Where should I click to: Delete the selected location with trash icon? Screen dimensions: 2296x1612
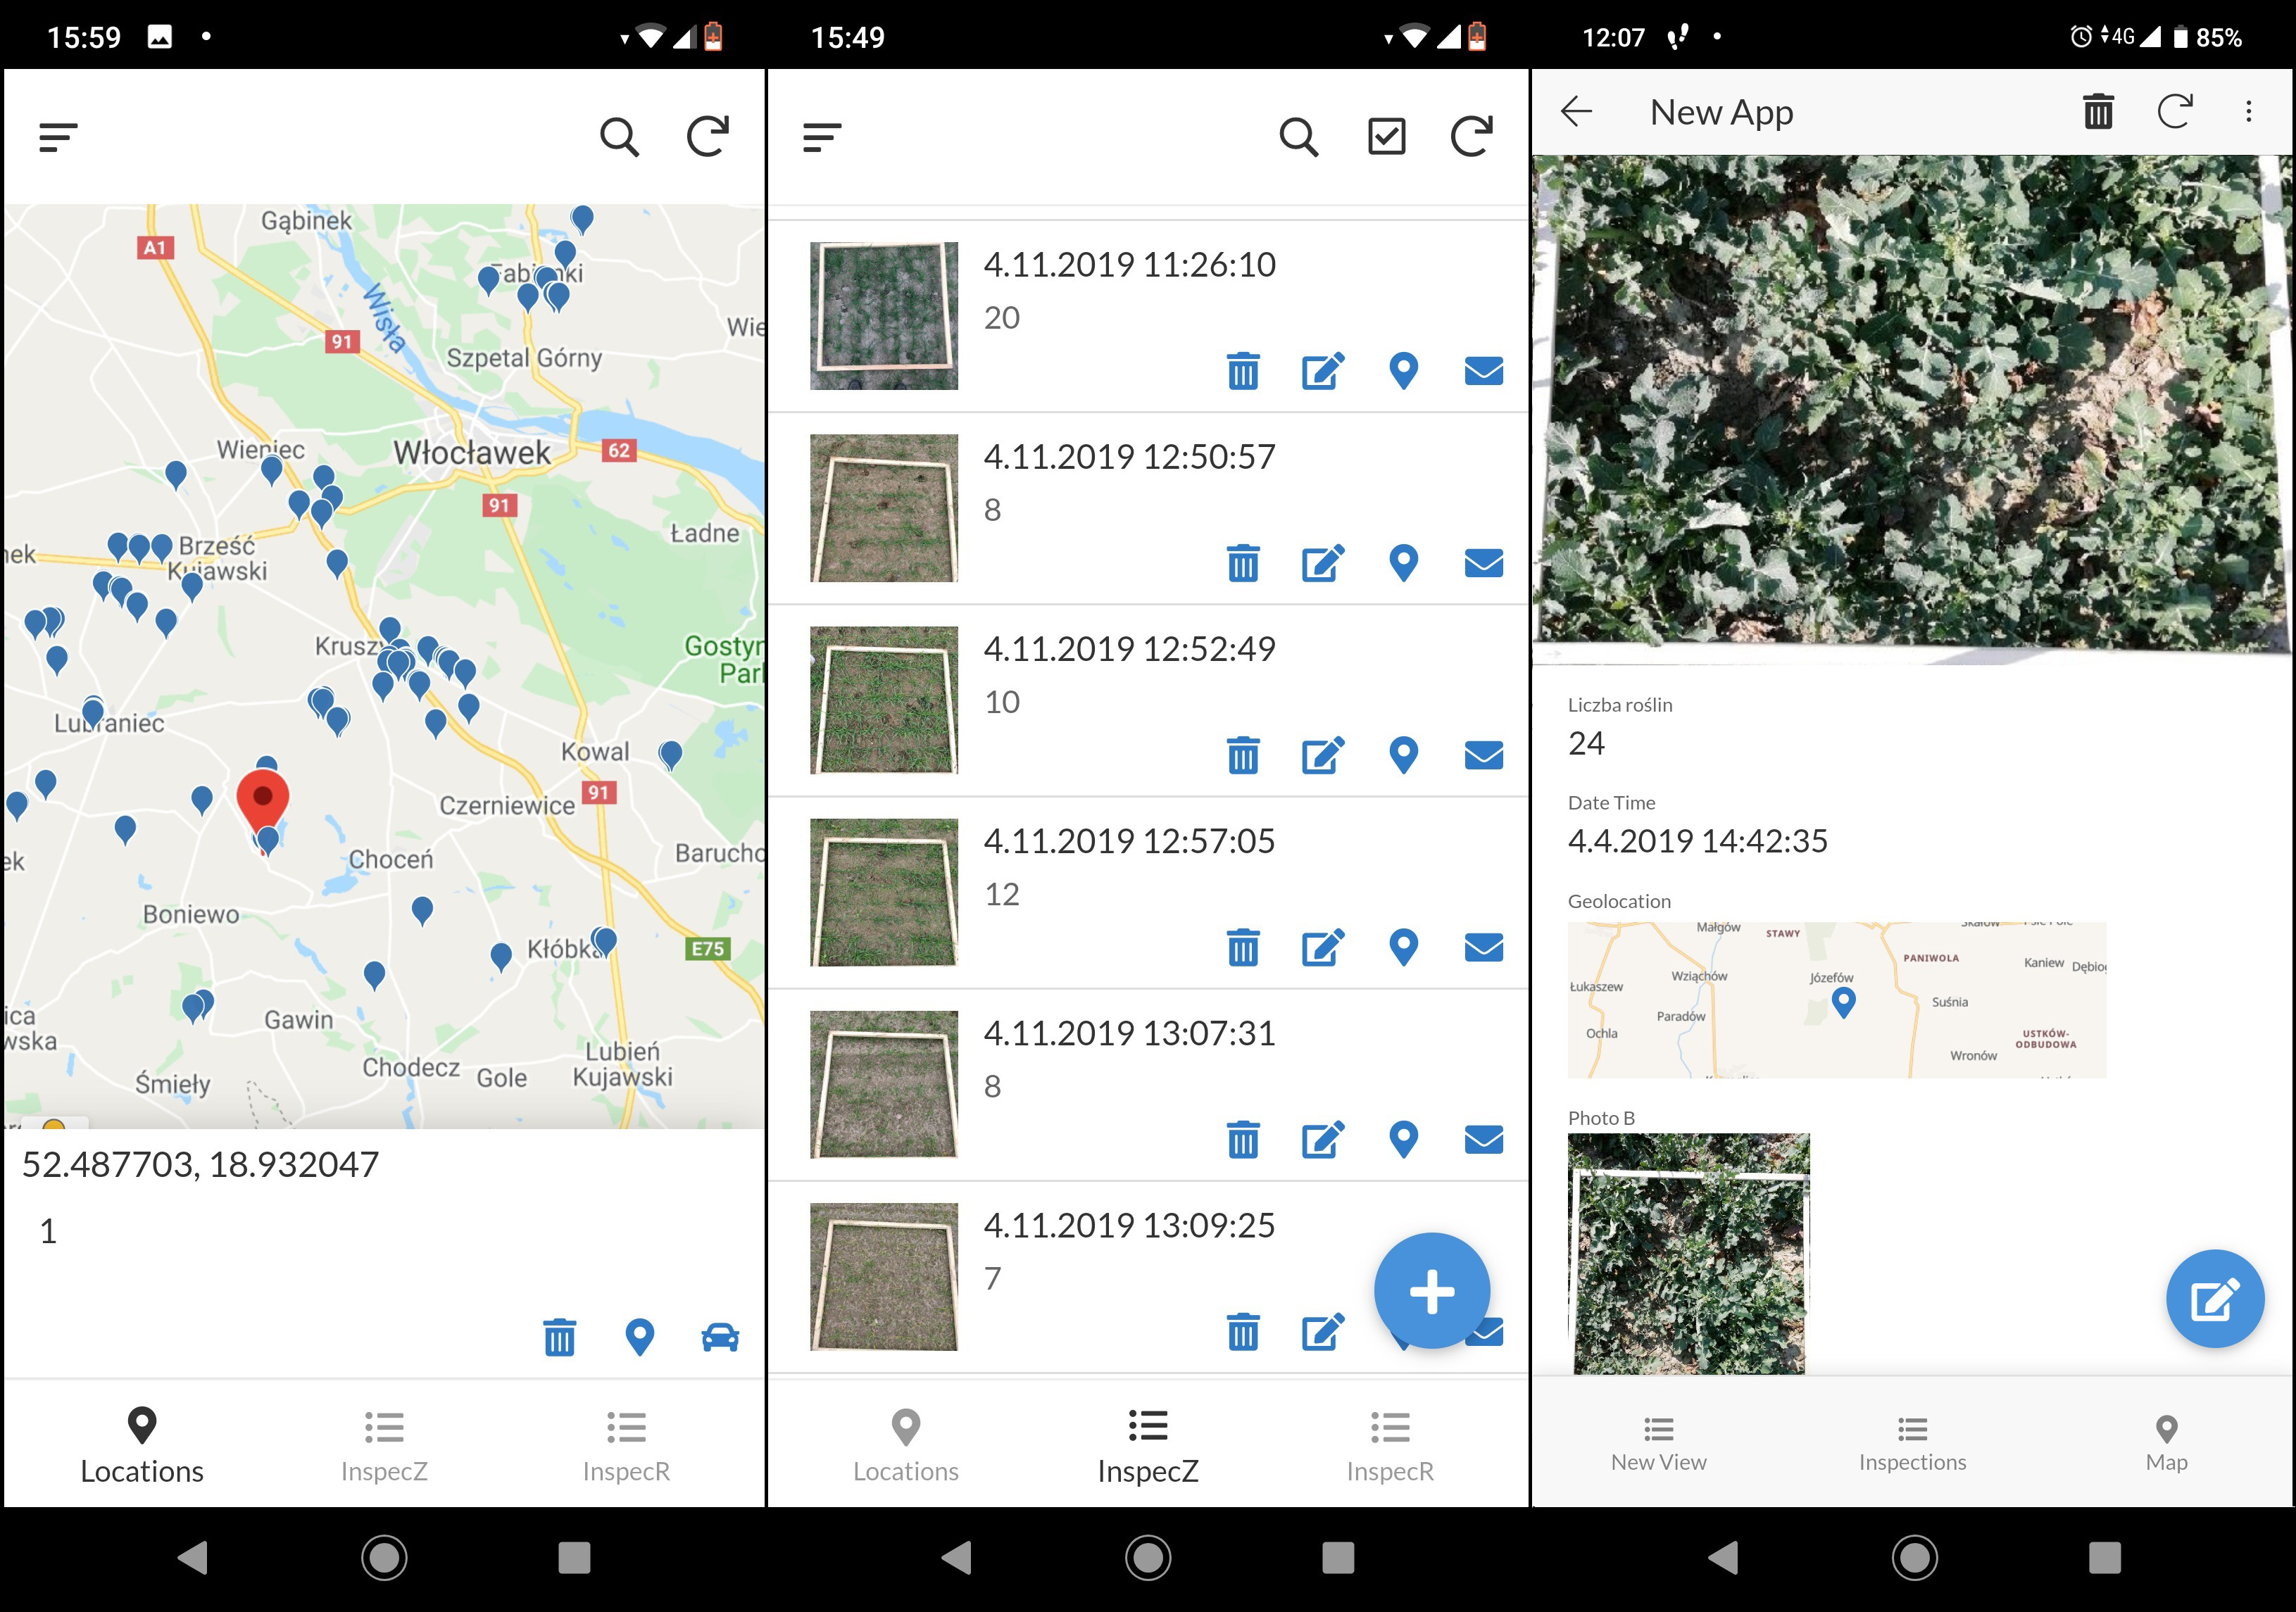point(559,1337)
